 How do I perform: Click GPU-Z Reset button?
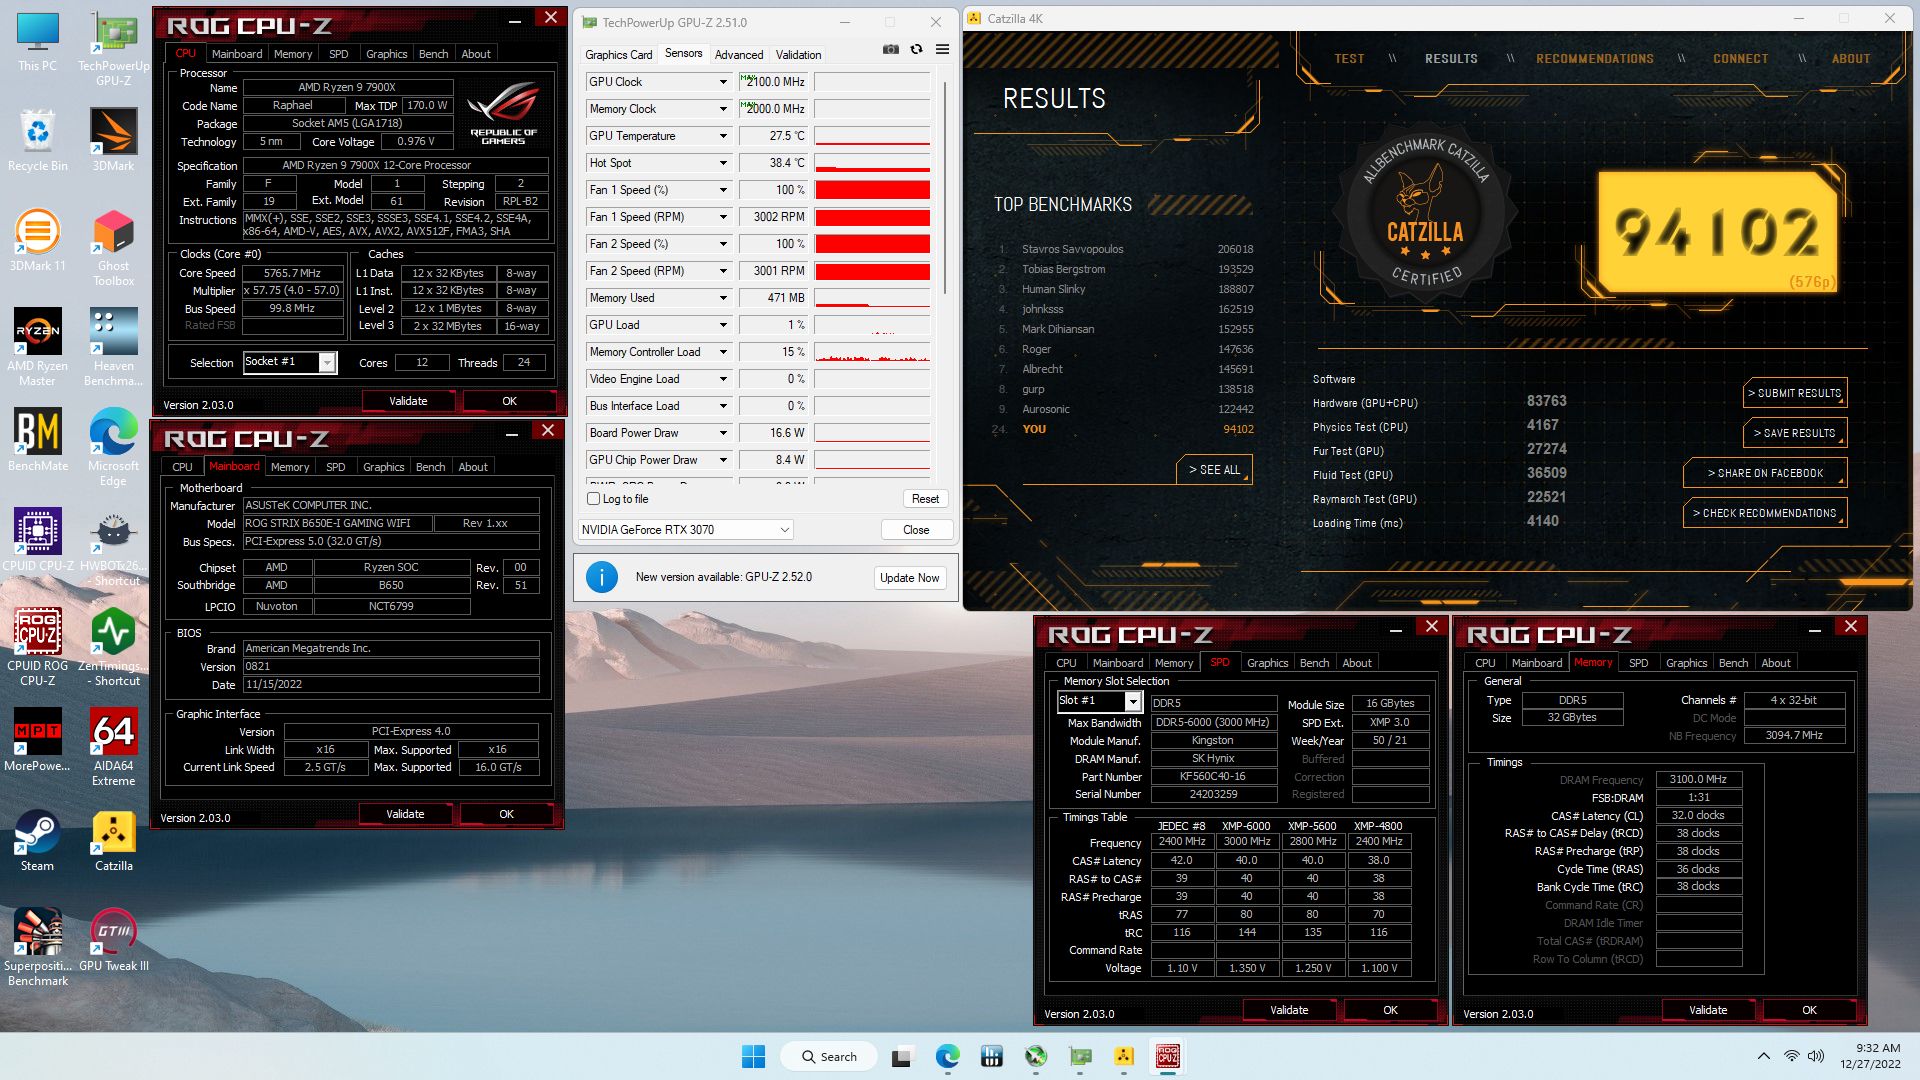click(925, 499)
